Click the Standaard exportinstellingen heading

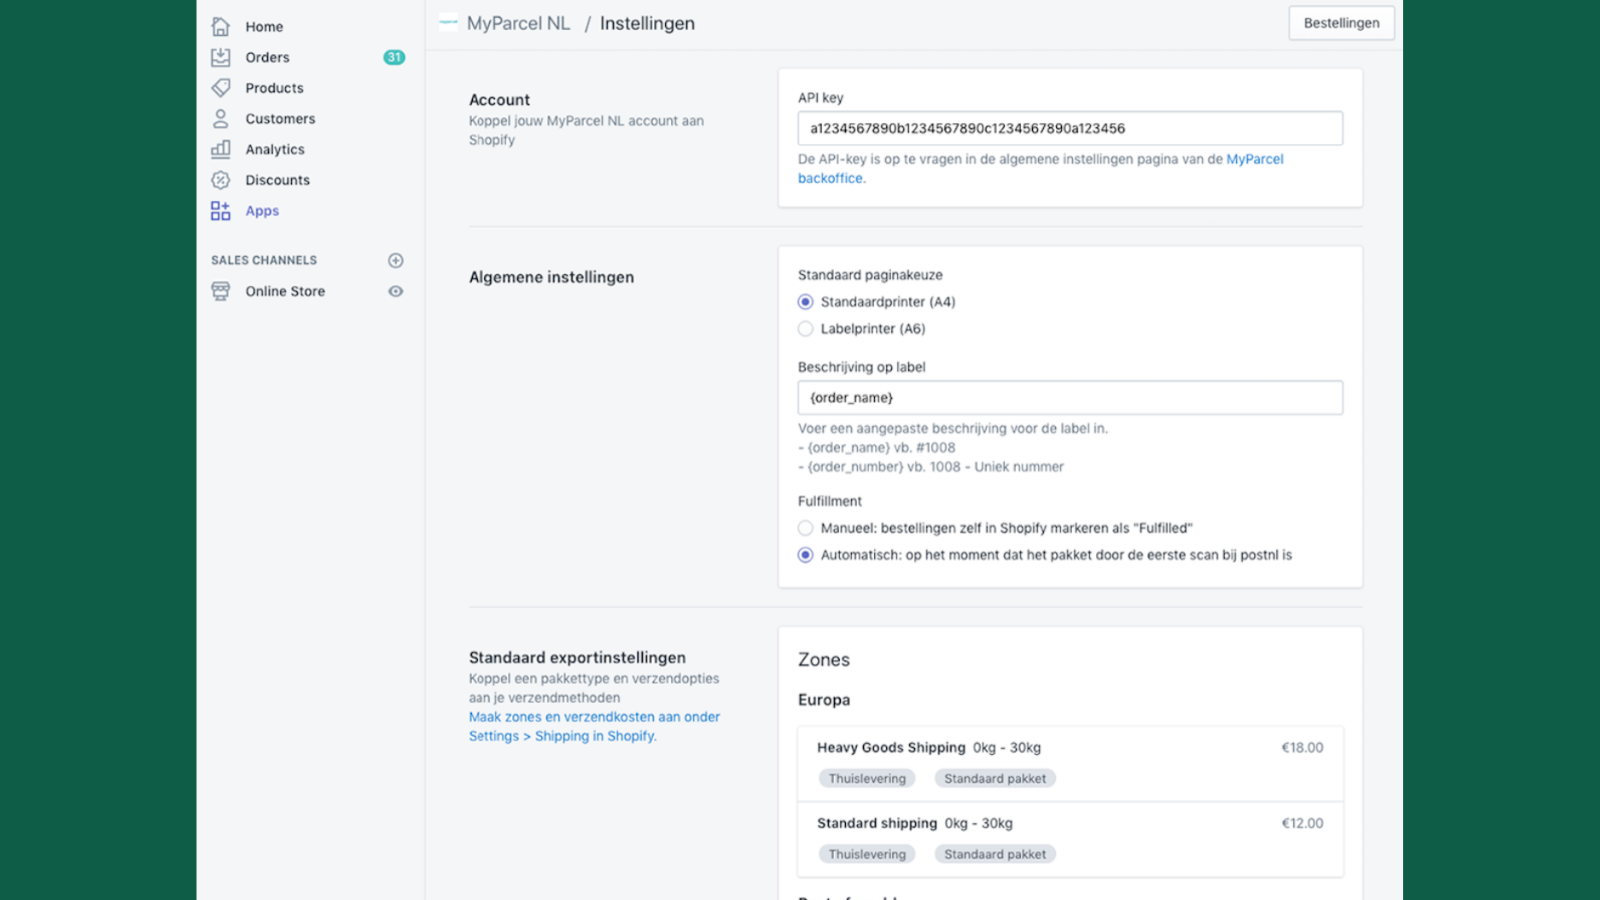point(577,657)
